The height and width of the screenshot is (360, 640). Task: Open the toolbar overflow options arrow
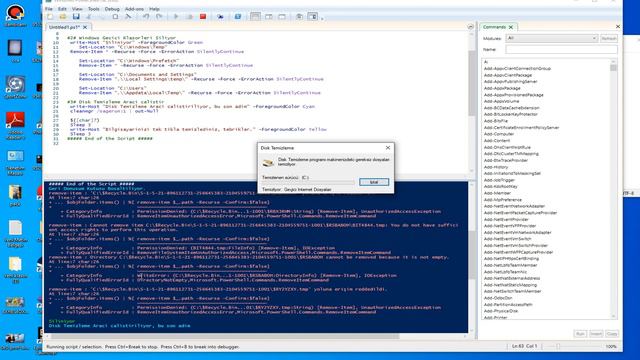click(322, 18)
